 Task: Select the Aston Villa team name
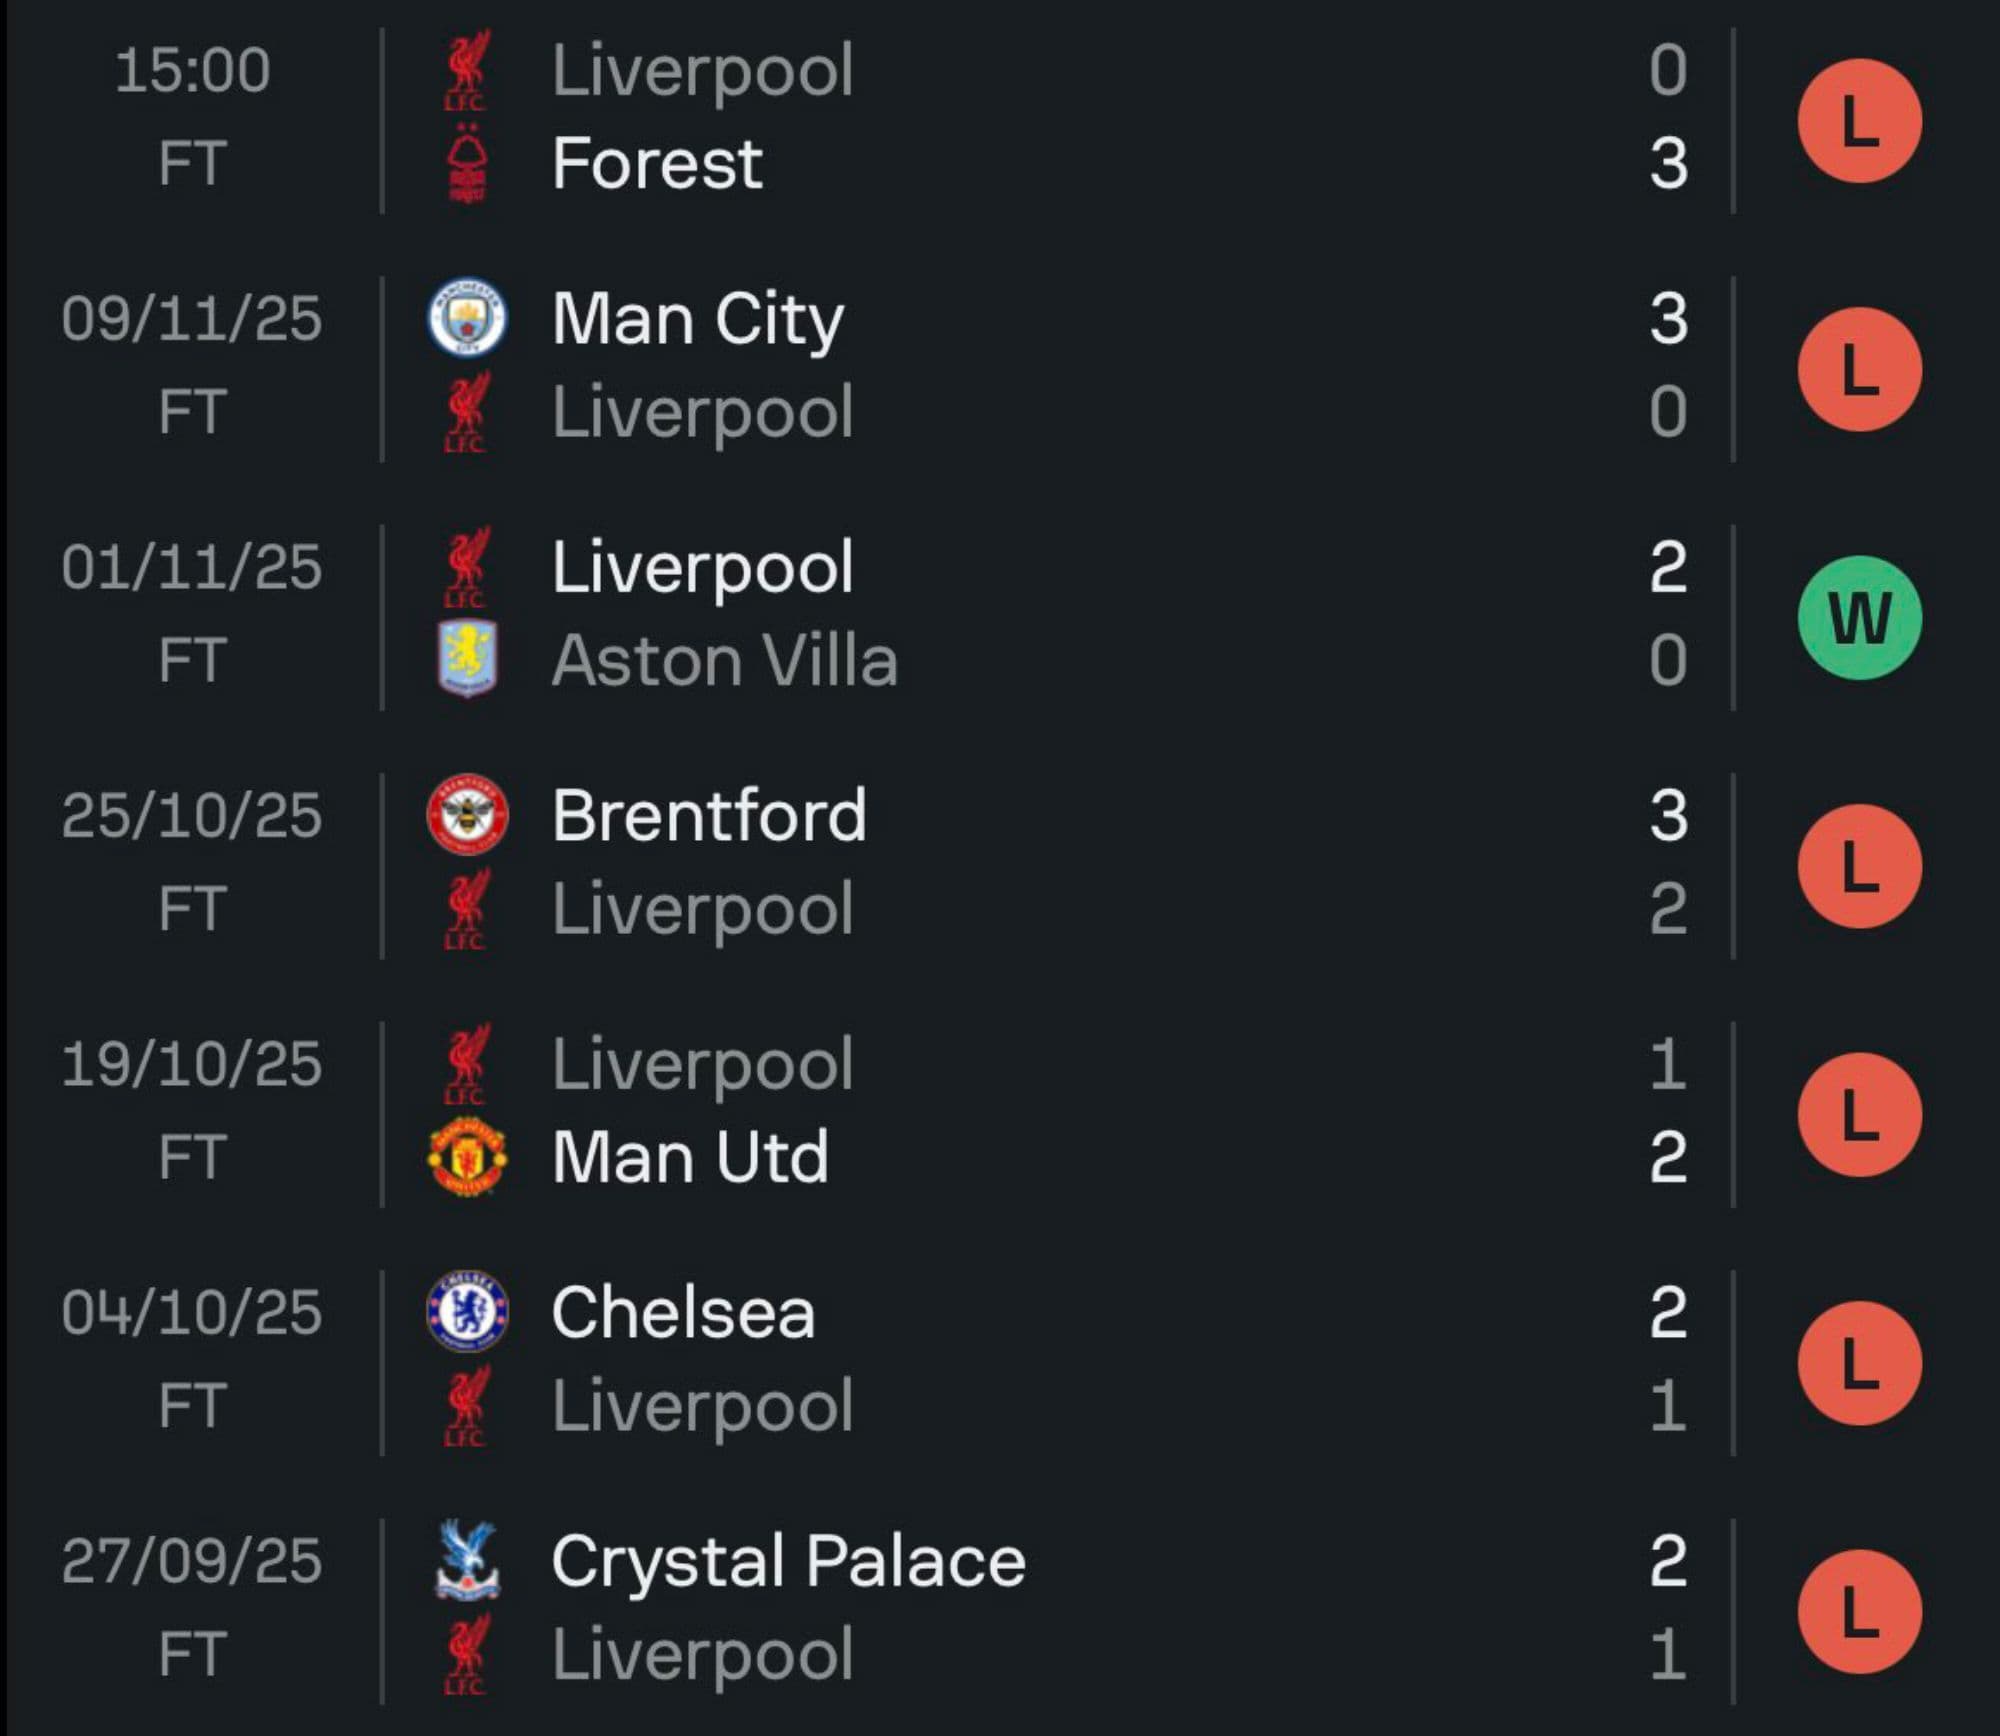pos(724,661)
